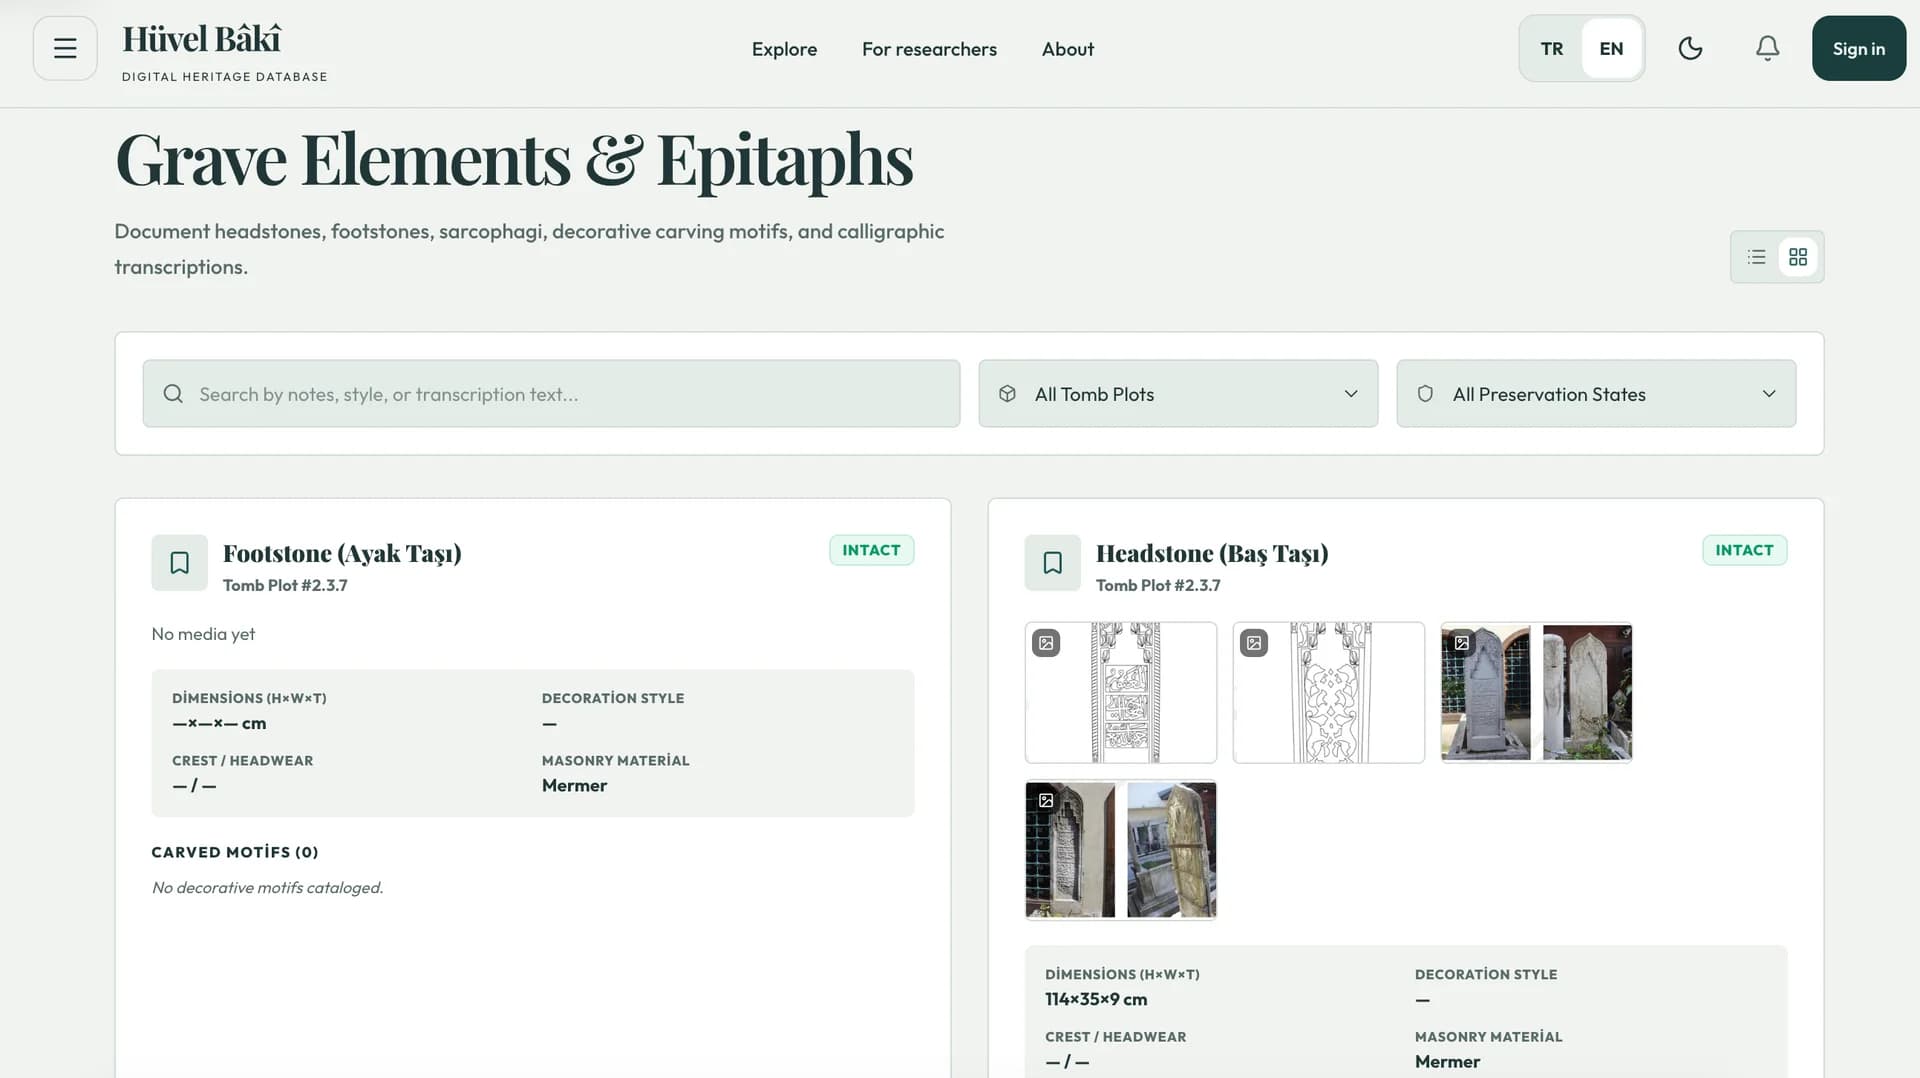Image resolution: width=1920 pixels, height=1078 pixels.
Task: Switch to grid view layout
Action: [x=1798, y=257]
